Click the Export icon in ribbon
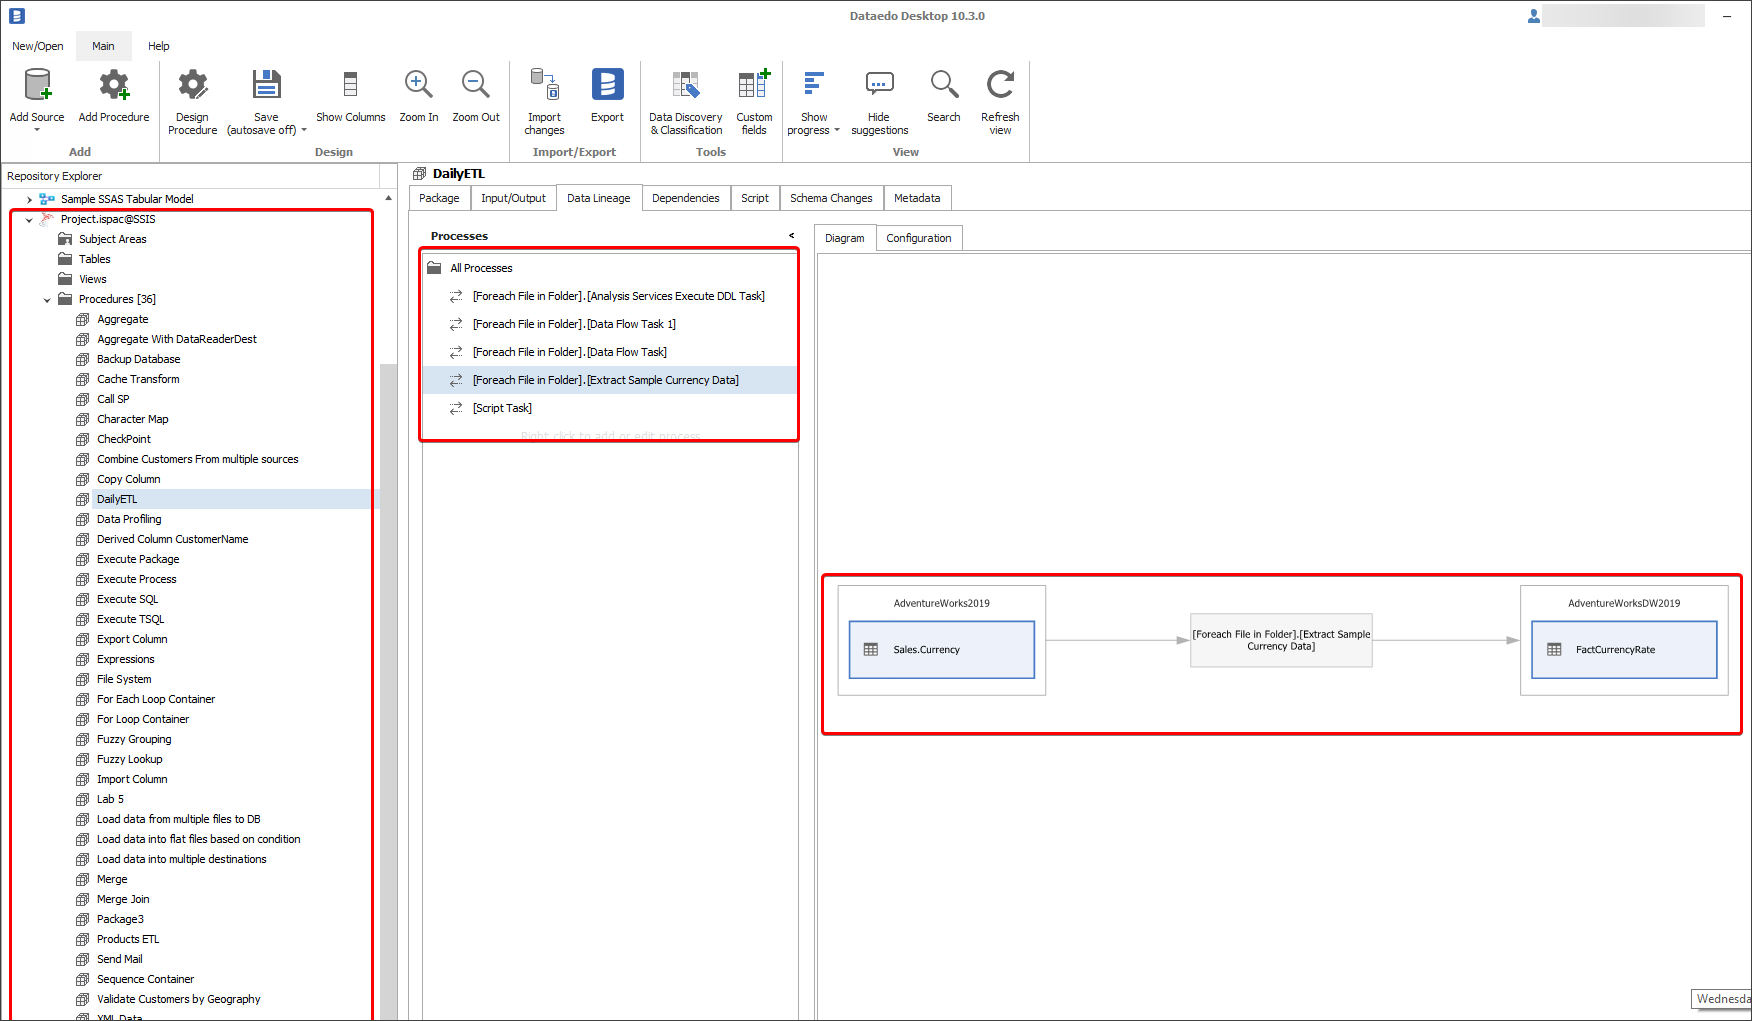Screen dimensions: 1752x1021 (x=607, y=86)
